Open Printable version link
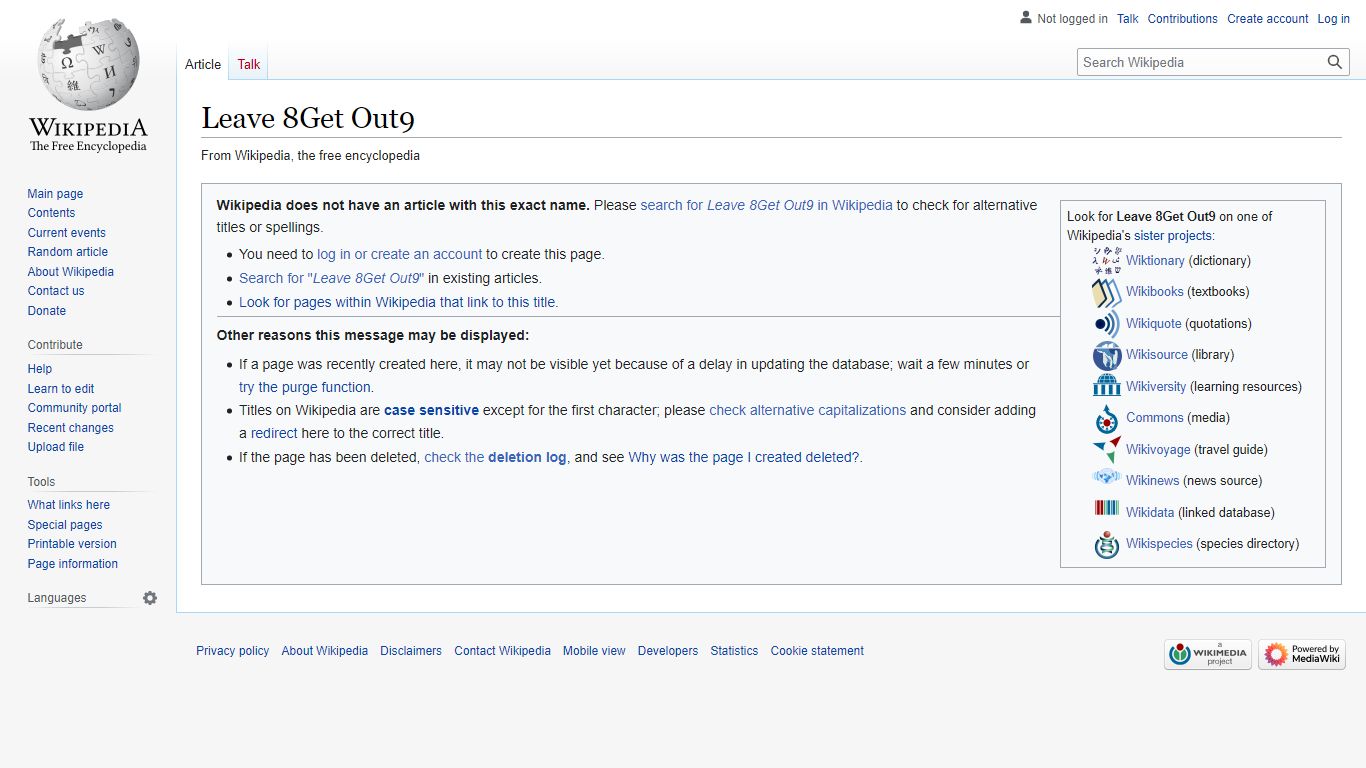 tap(72, 544)
